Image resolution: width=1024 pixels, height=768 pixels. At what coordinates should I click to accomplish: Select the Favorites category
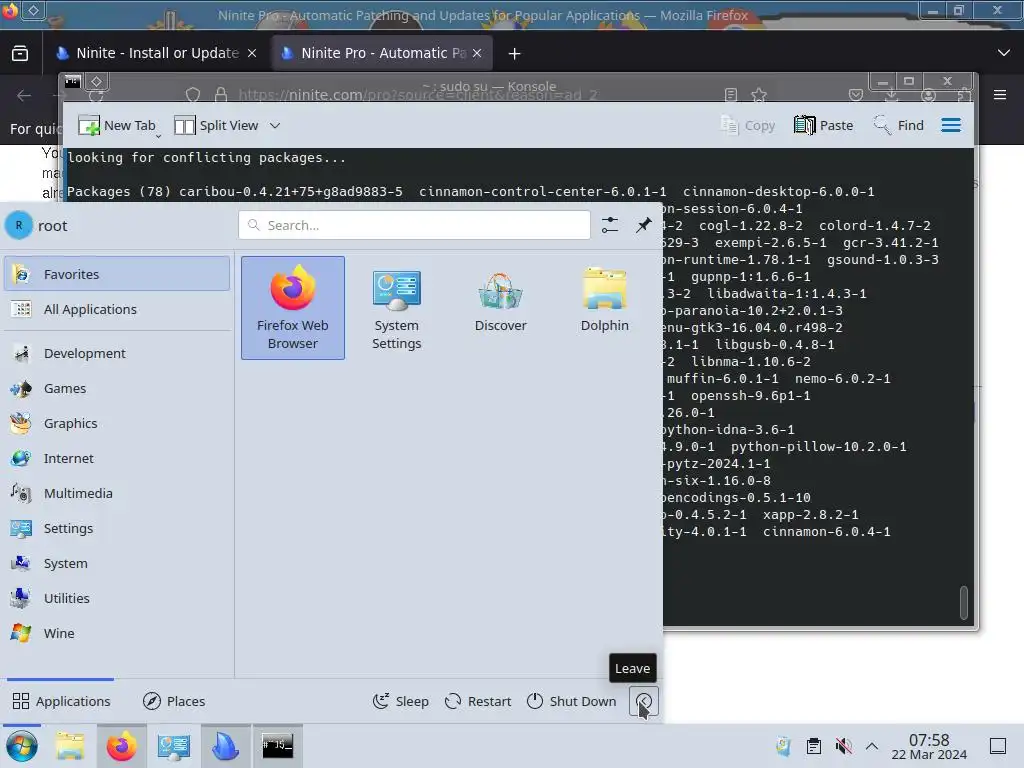(117, 274)
